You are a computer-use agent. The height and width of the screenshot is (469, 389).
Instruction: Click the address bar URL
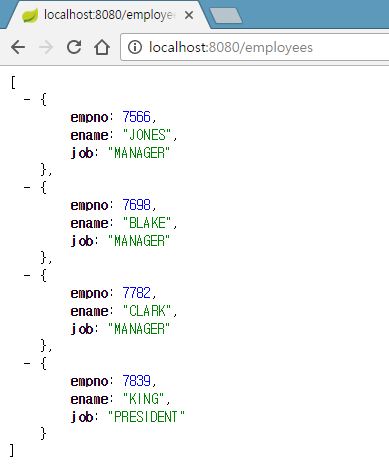[231, 47]
